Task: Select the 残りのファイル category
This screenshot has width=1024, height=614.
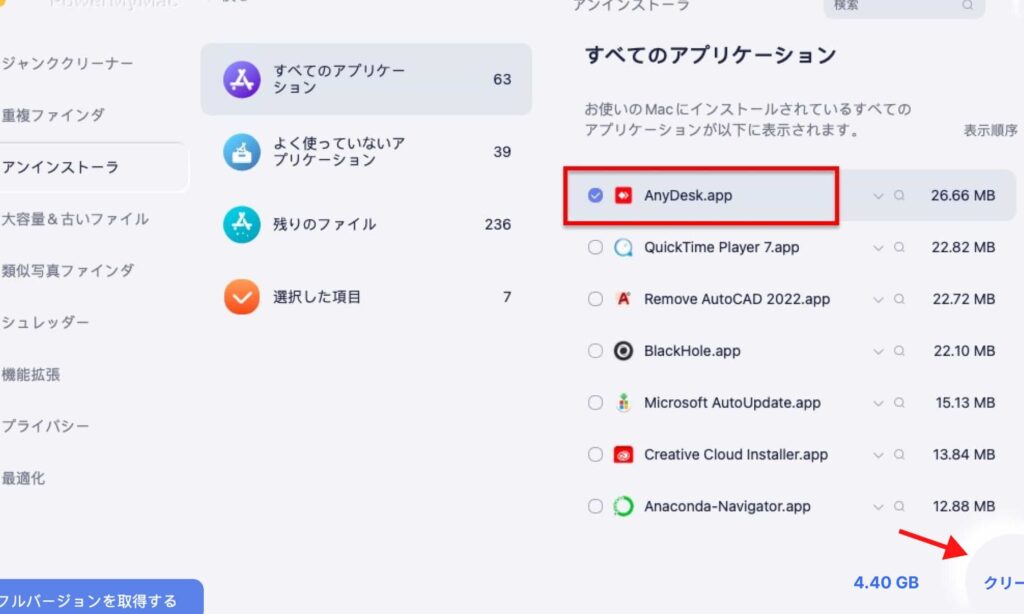Action: pyautogui.click(x=324, y=224)
